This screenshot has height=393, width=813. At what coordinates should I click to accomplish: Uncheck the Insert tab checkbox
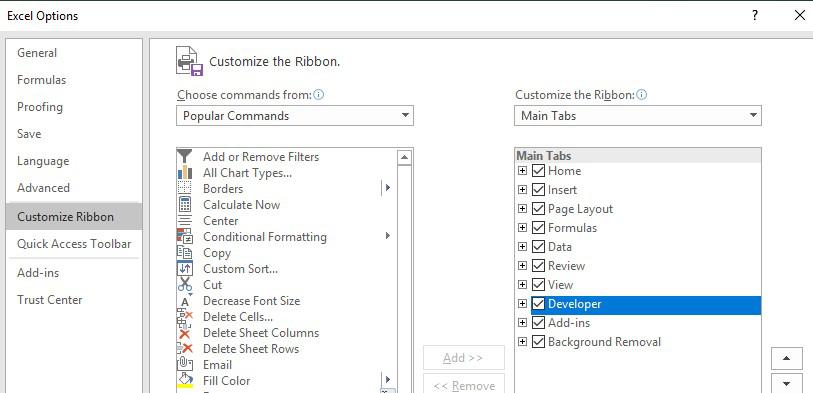pyautogui.click(x=538, y=190)
